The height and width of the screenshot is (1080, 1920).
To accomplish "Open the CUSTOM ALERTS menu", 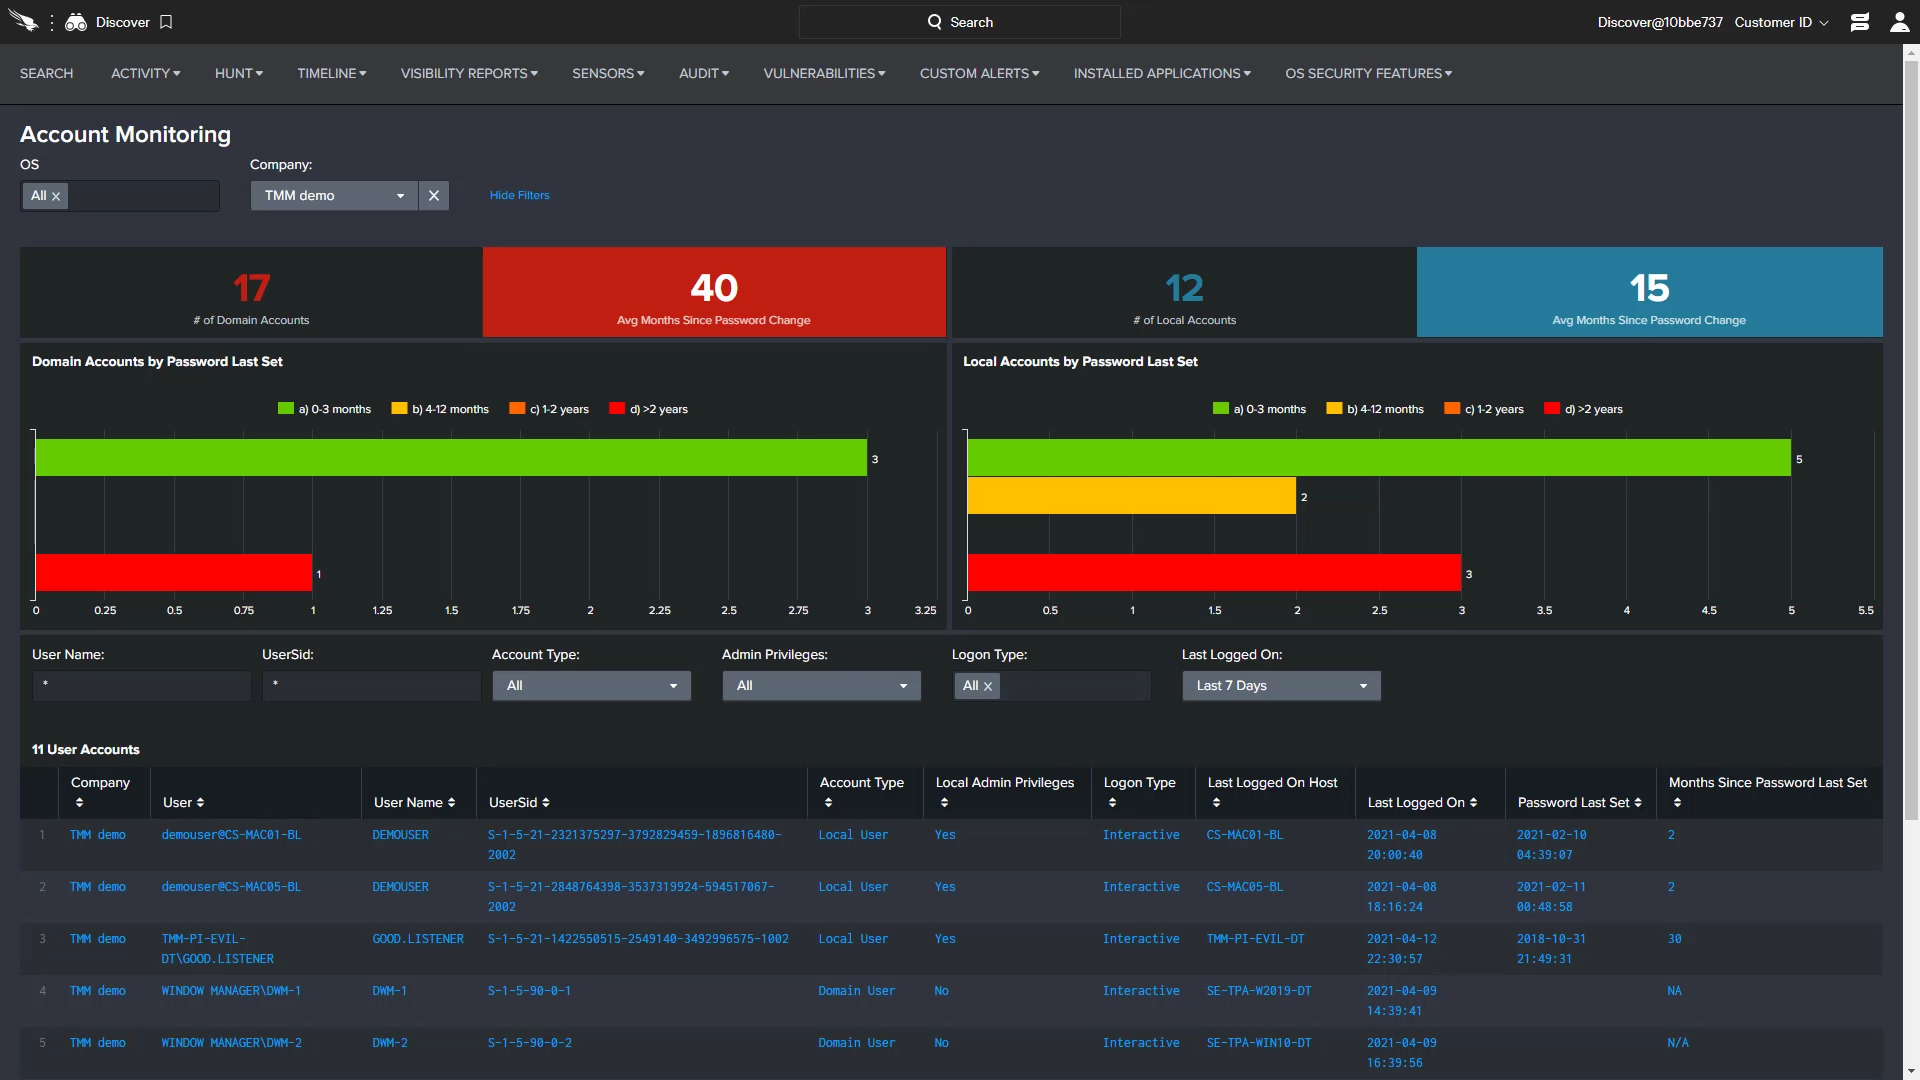I will coord(980,73).
